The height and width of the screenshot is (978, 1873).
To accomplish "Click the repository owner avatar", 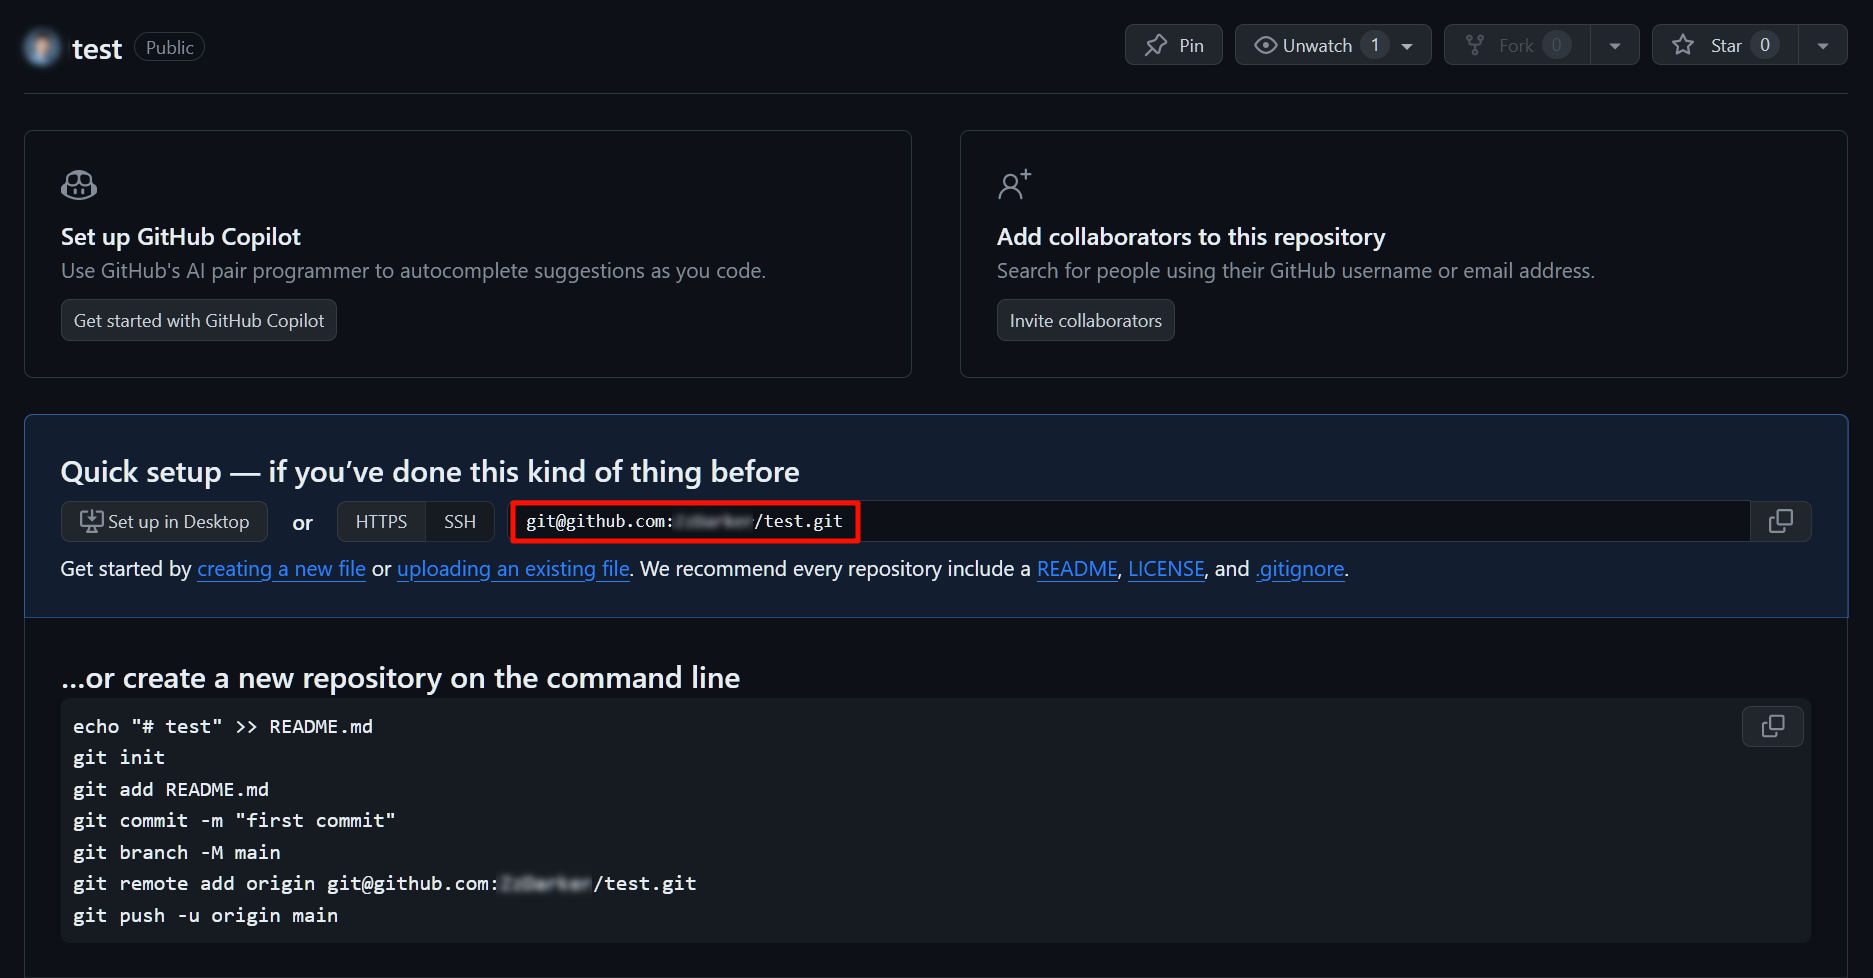I will (x=42, y=47).
